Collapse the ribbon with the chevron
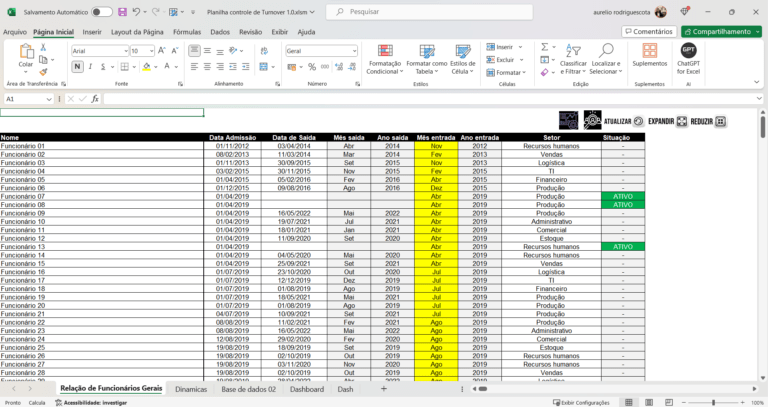The width and height of the screenshot is (768, 407). pyautogui.click(x=756, y=82)
